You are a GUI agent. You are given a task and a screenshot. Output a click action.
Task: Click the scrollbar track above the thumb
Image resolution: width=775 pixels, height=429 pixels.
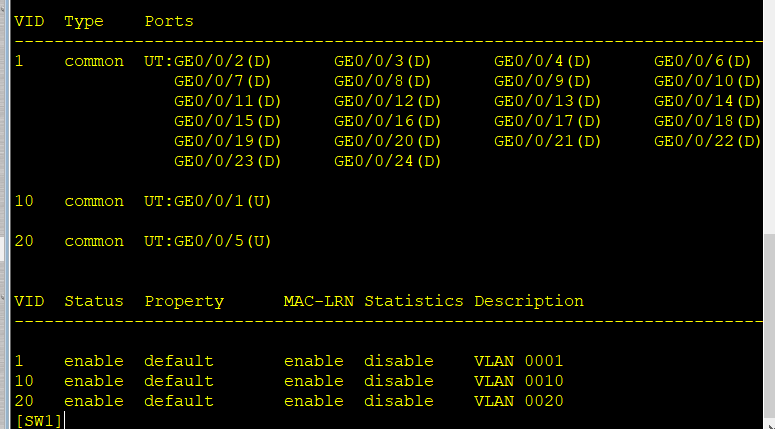(768, 120)
